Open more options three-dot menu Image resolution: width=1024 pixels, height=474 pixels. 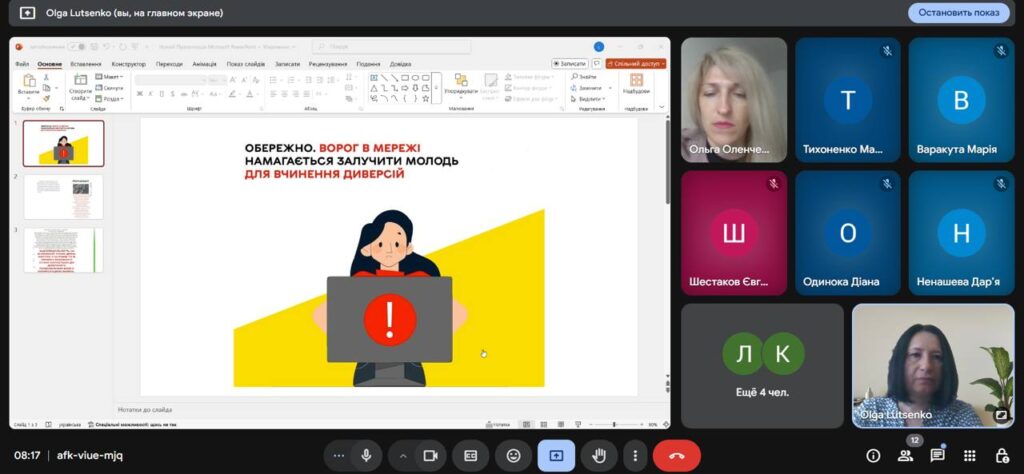point(634,455)
